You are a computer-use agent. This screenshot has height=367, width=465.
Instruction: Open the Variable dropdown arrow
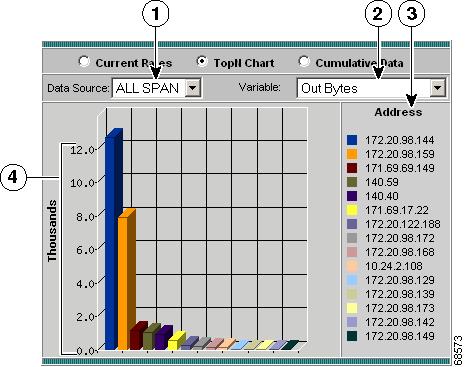pos(437,88)
